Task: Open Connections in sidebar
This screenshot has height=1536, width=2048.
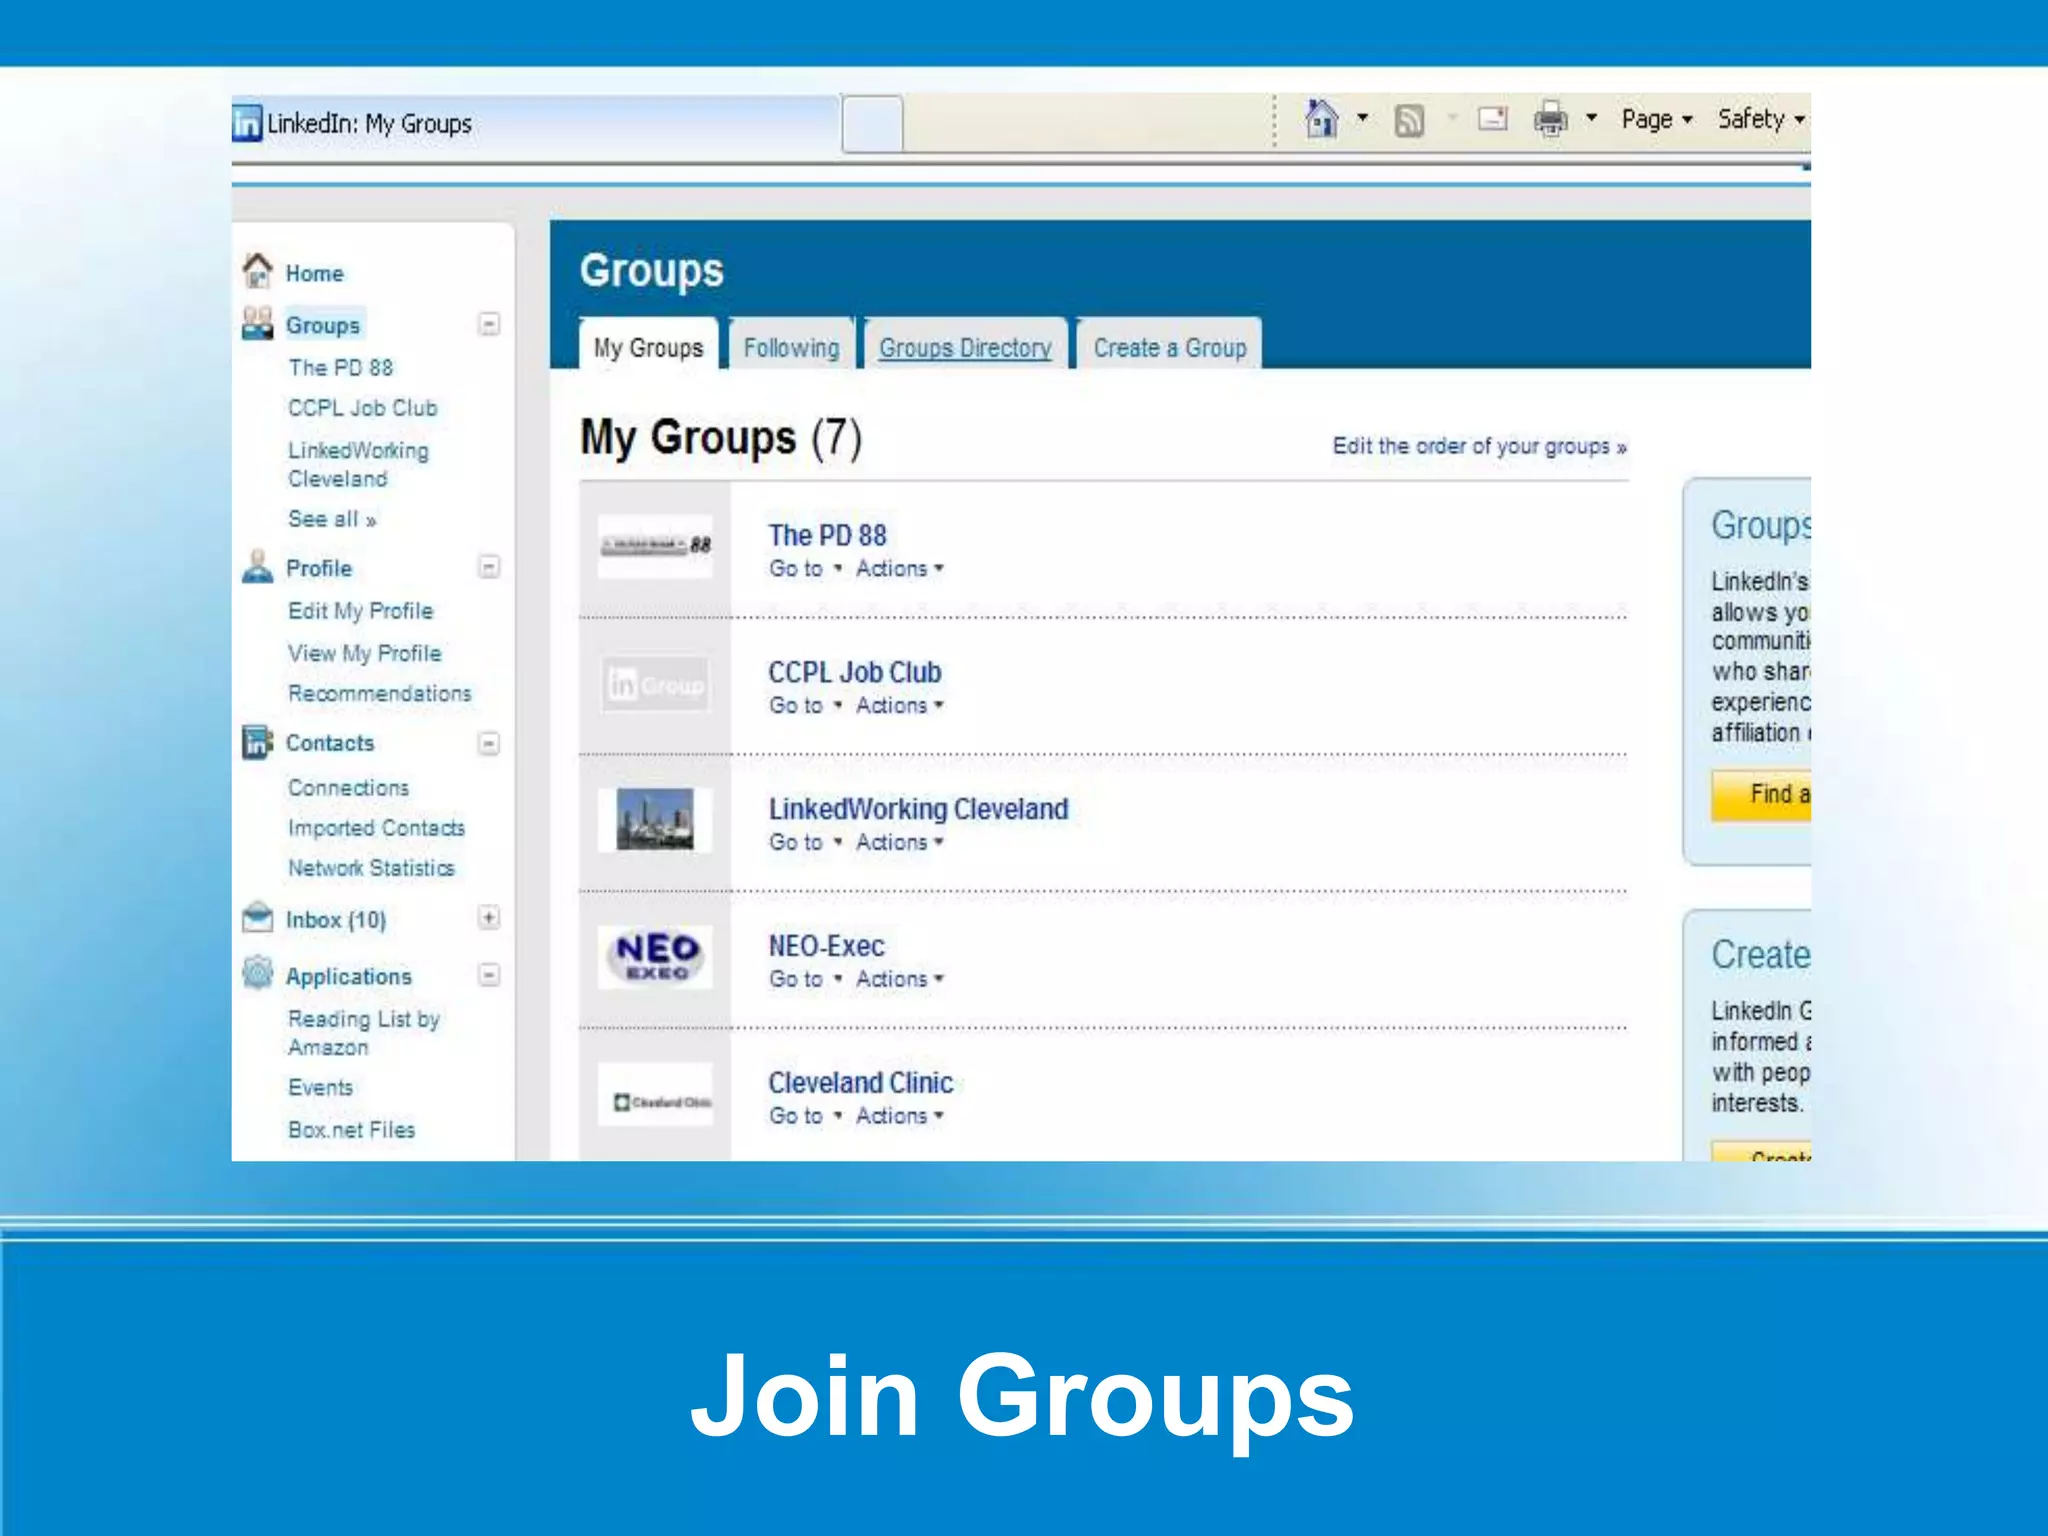Action: (x=348, y=788)
